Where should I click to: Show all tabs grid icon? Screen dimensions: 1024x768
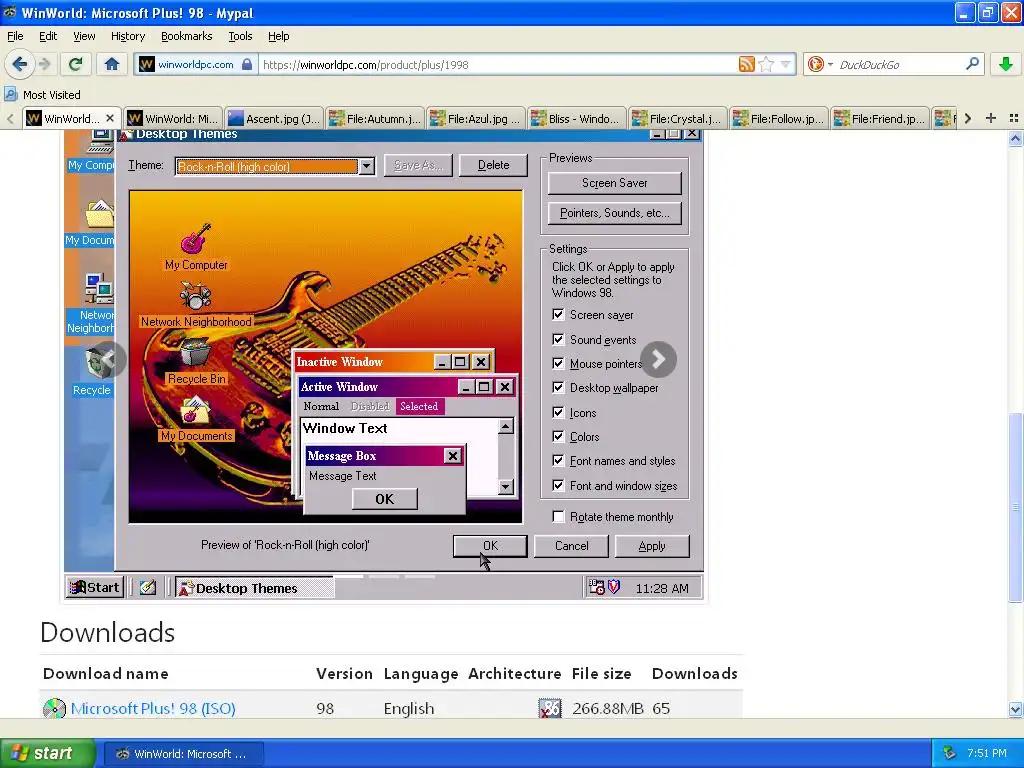click(1014, 118)
